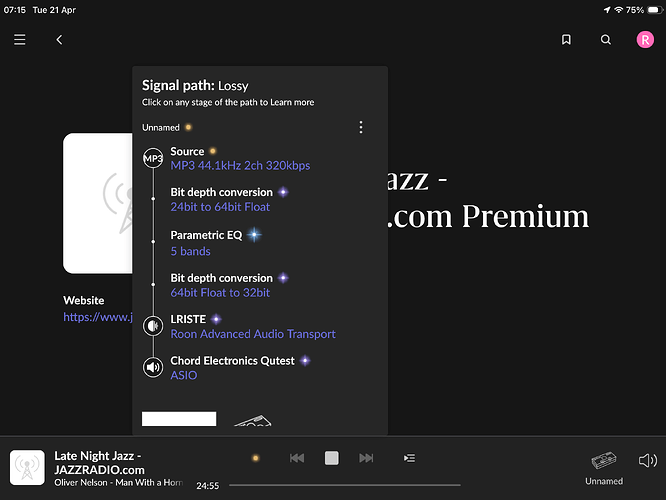Skip to previous track
The height and width of the screenshot is (500, 666).
point(297,458)
